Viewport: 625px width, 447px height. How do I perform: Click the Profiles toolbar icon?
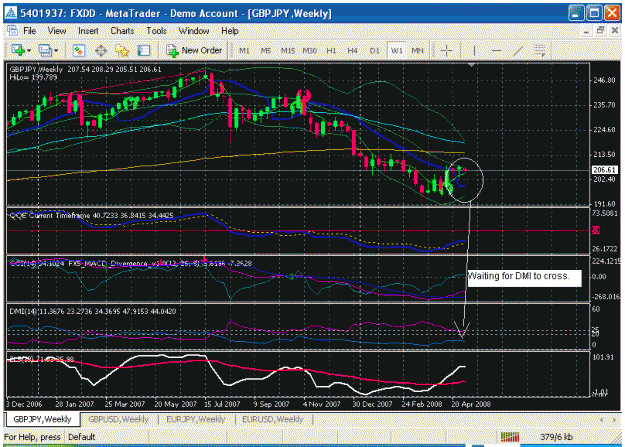45,50
